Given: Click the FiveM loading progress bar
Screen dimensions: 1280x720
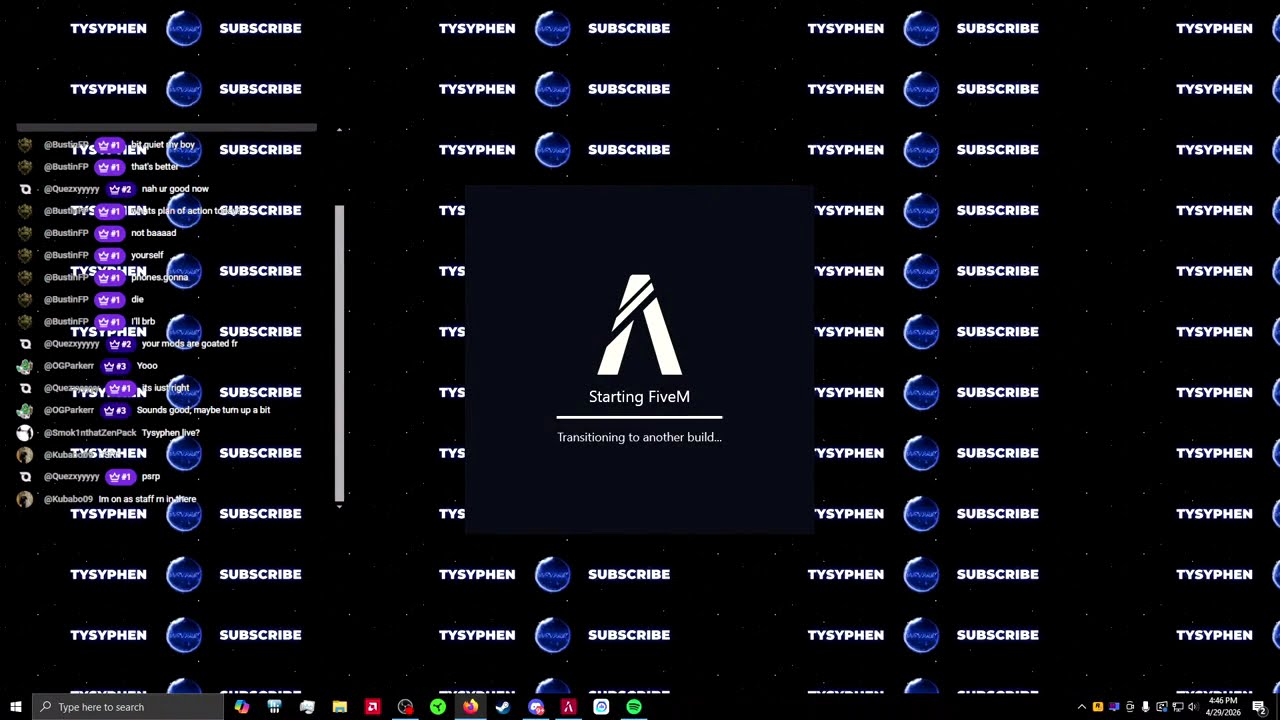Looking at the screenshot, I should point(639,417).
